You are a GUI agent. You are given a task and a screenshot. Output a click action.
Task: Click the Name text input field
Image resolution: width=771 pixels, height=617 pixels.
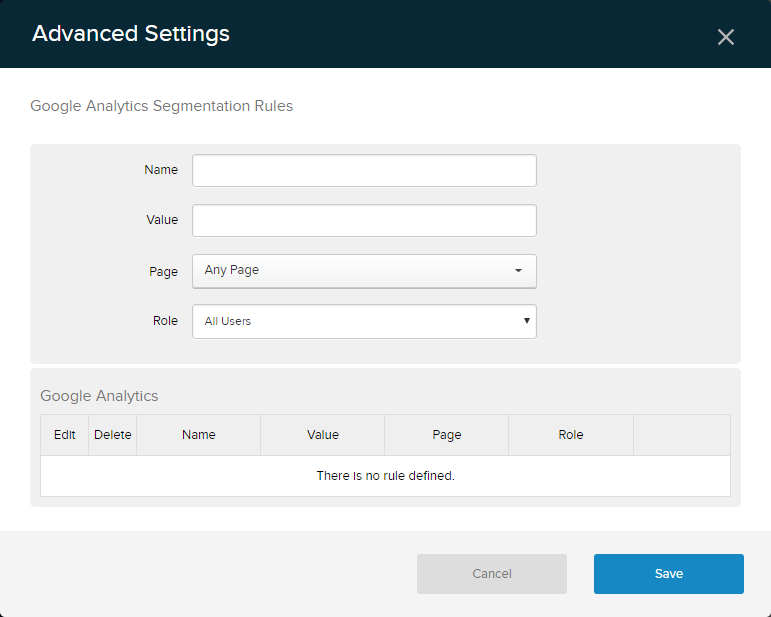coord(364,171)
